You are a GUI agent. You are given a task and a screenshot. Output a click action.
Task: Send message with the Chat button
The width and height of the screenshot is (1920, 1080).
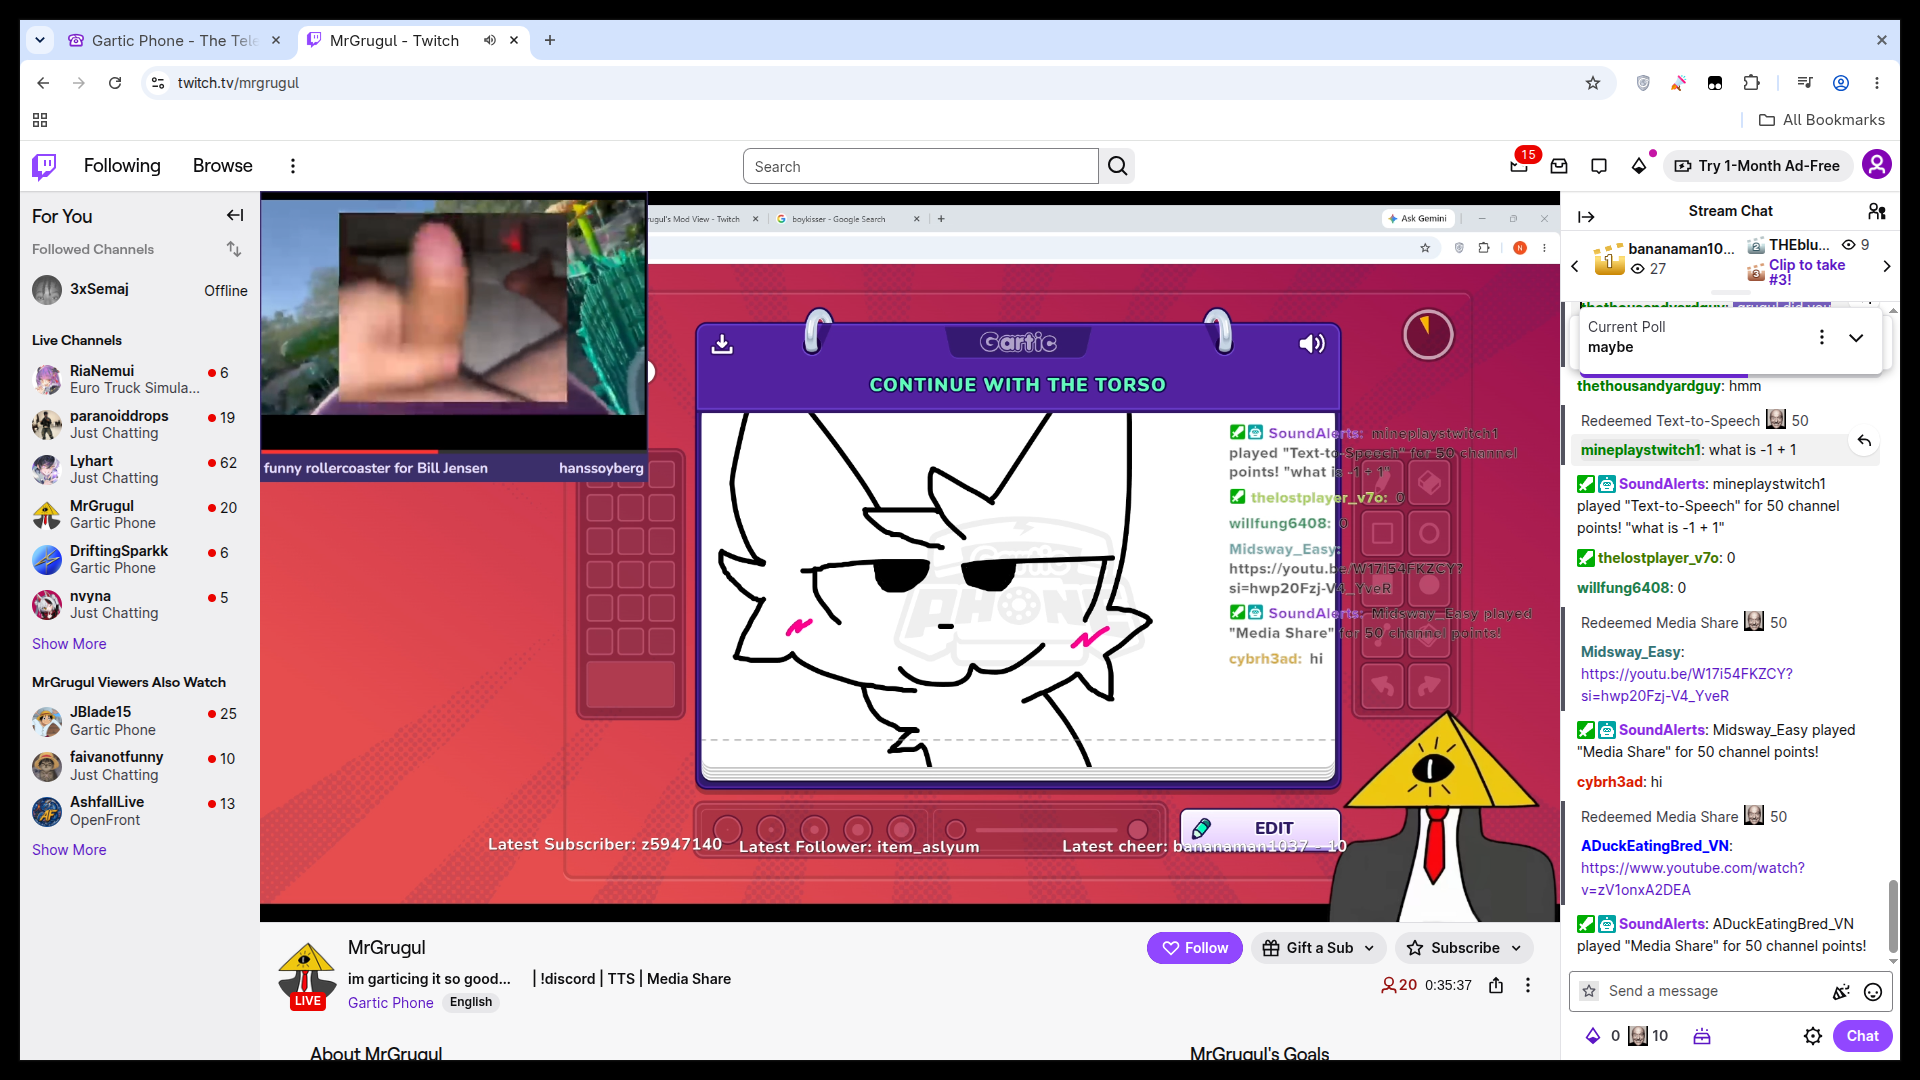tap(1862, 1036)
